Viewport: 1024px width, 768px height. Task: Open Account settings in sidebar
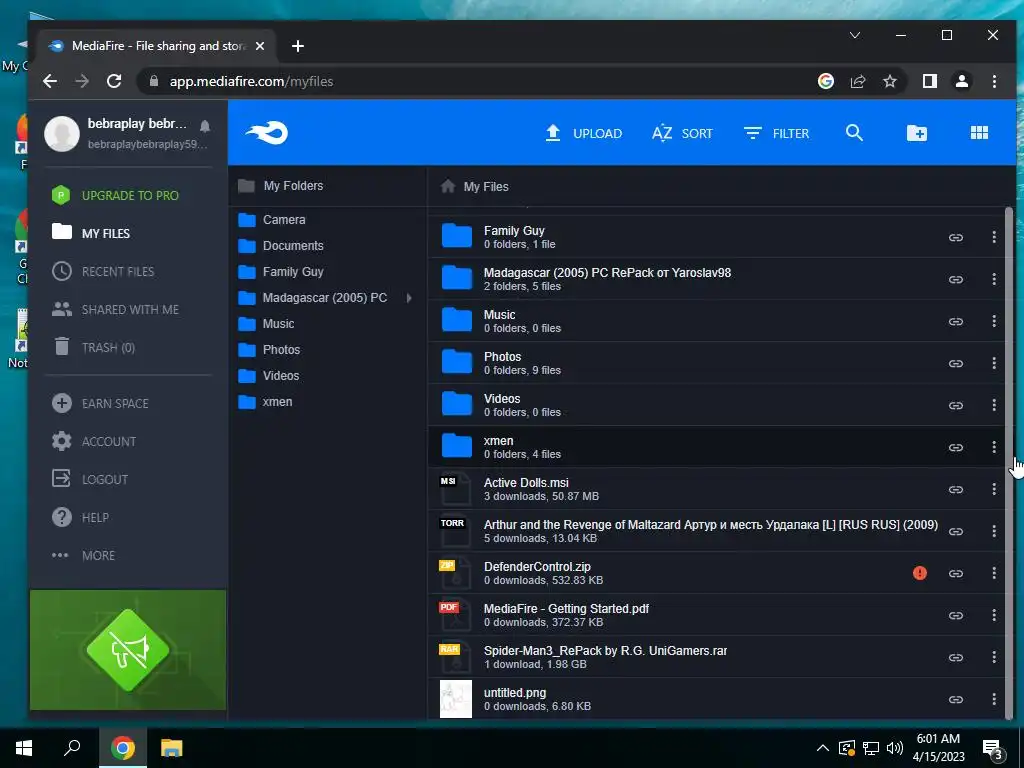[95, 441]
